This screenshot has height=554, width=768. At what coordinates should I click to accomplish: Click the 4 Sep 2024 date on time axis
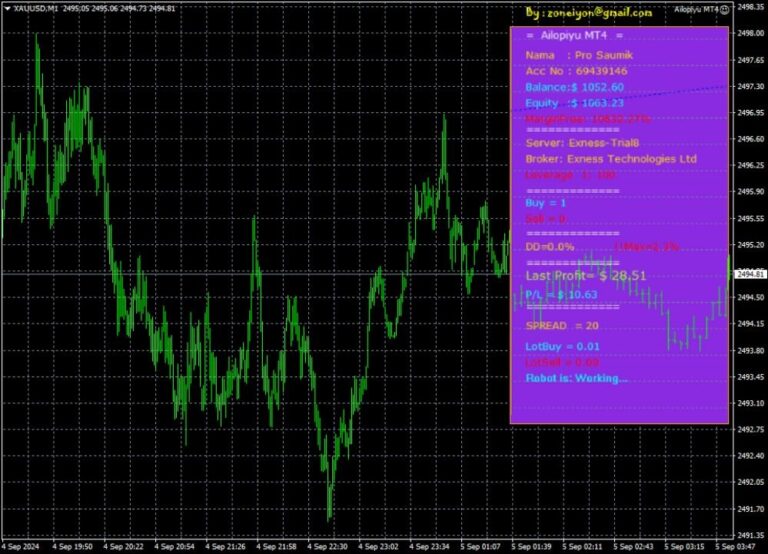point(21,547)
